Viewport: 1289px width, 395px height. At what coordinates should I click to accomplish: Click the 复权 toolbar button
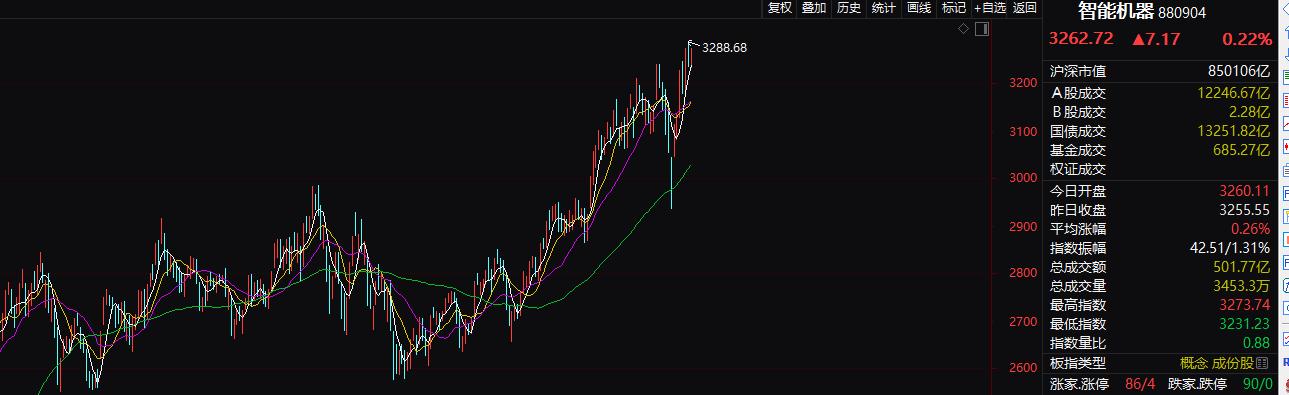point(779,8)
